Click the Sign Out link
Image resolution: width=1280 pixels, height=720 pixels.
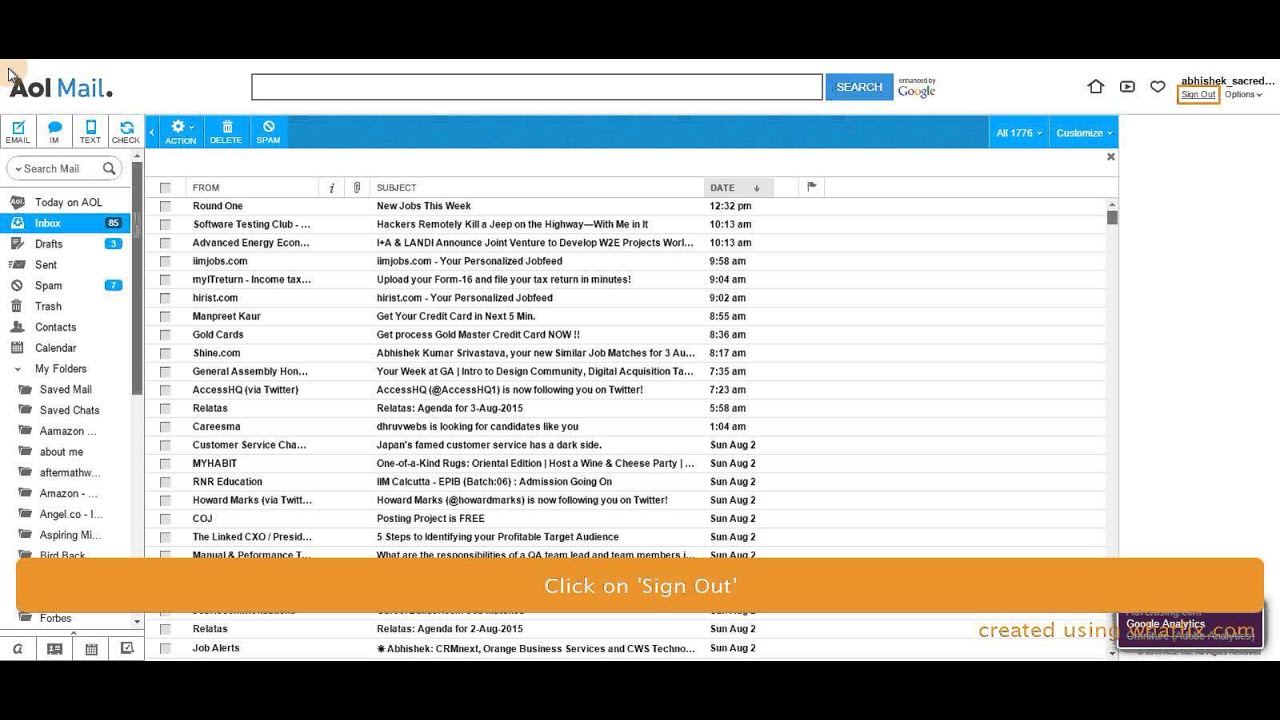tap(1197, 95)
